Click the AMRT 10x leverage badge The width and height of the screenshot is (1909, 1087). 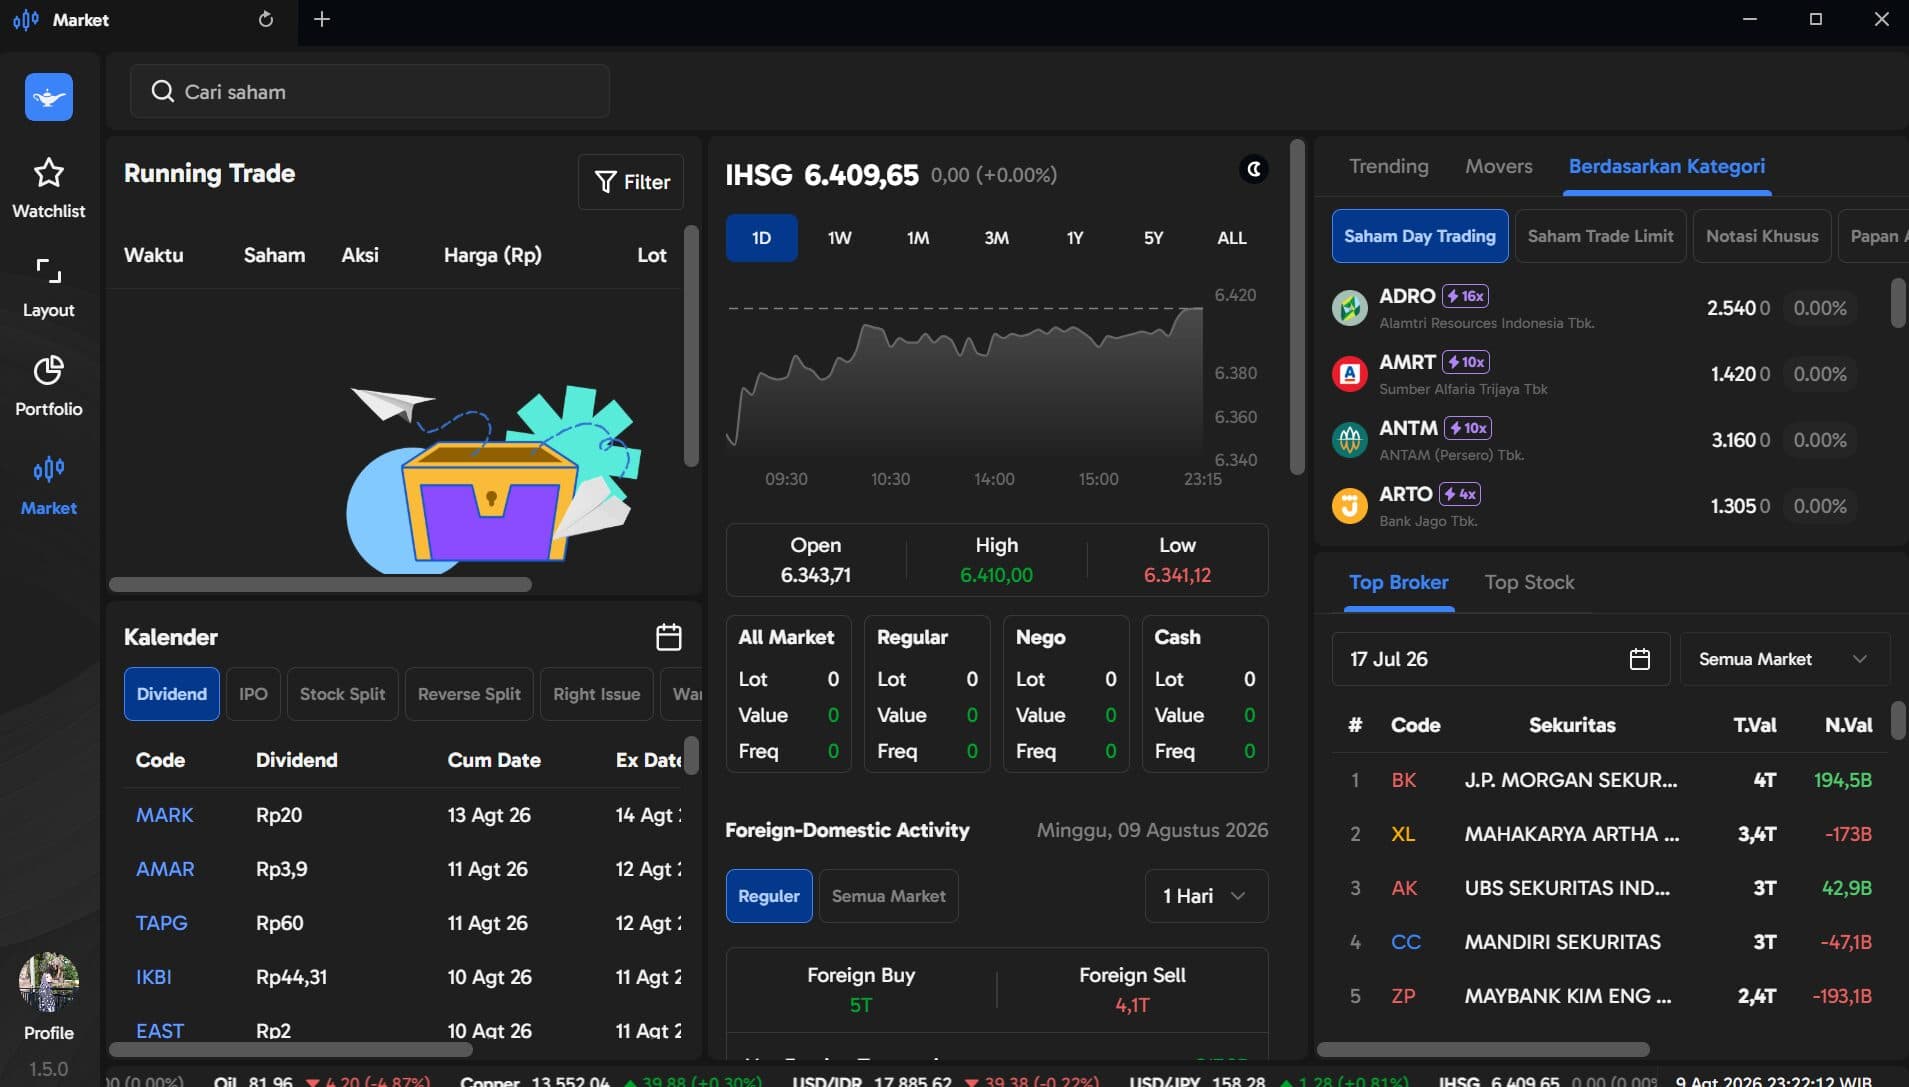(x=1467, y=362)
